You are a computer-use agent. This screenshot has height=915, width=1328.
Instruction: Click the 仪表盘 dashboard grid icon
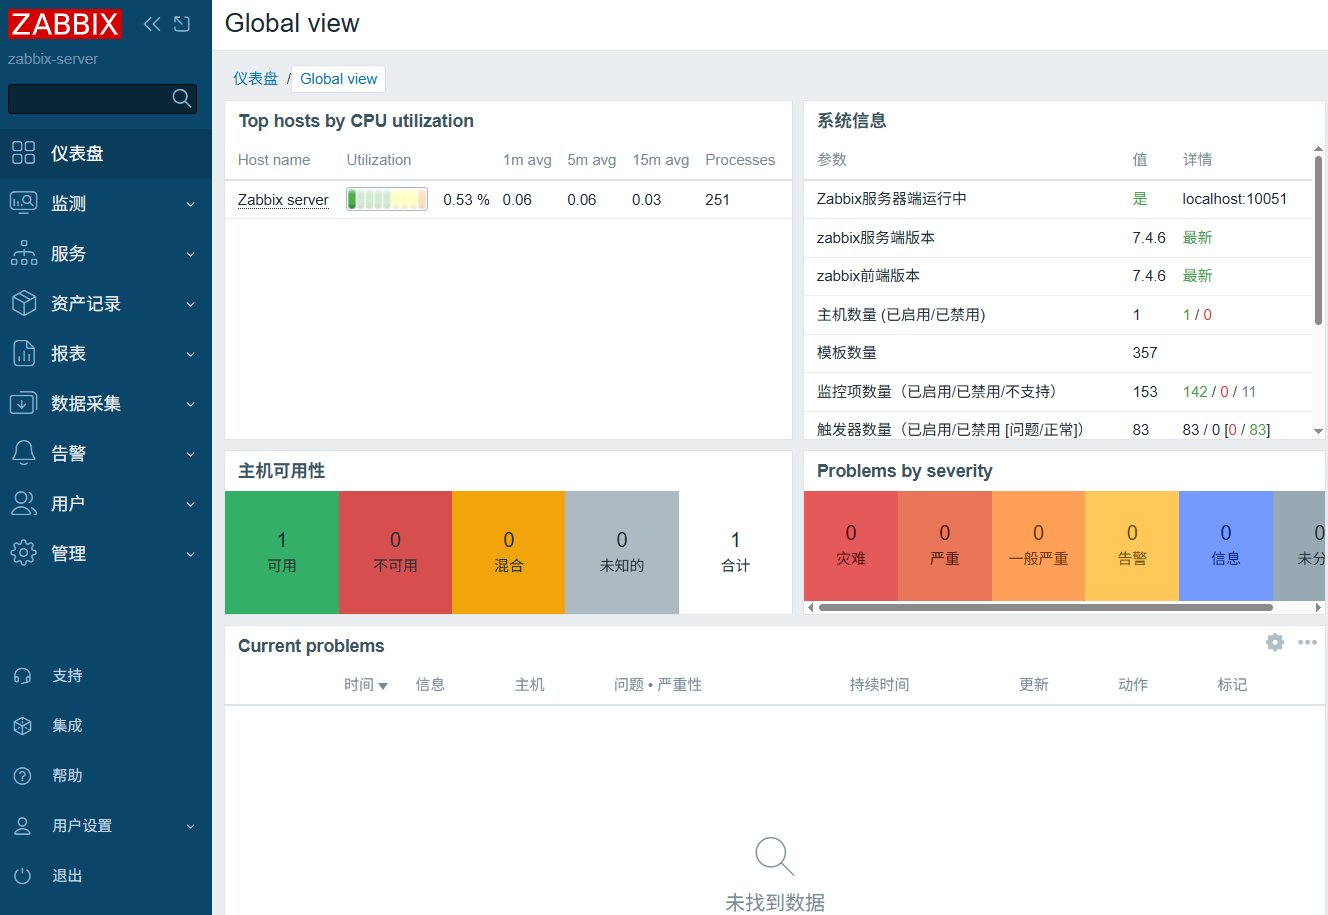[x=23, y=153]
